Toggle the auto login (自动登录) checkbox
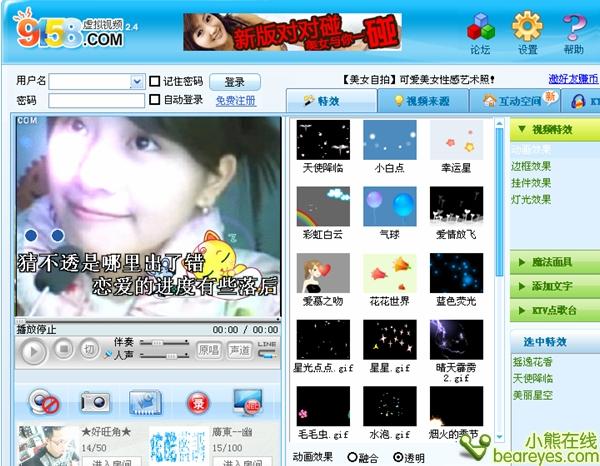This screenshot has width=600, height=466. (155, 100)
